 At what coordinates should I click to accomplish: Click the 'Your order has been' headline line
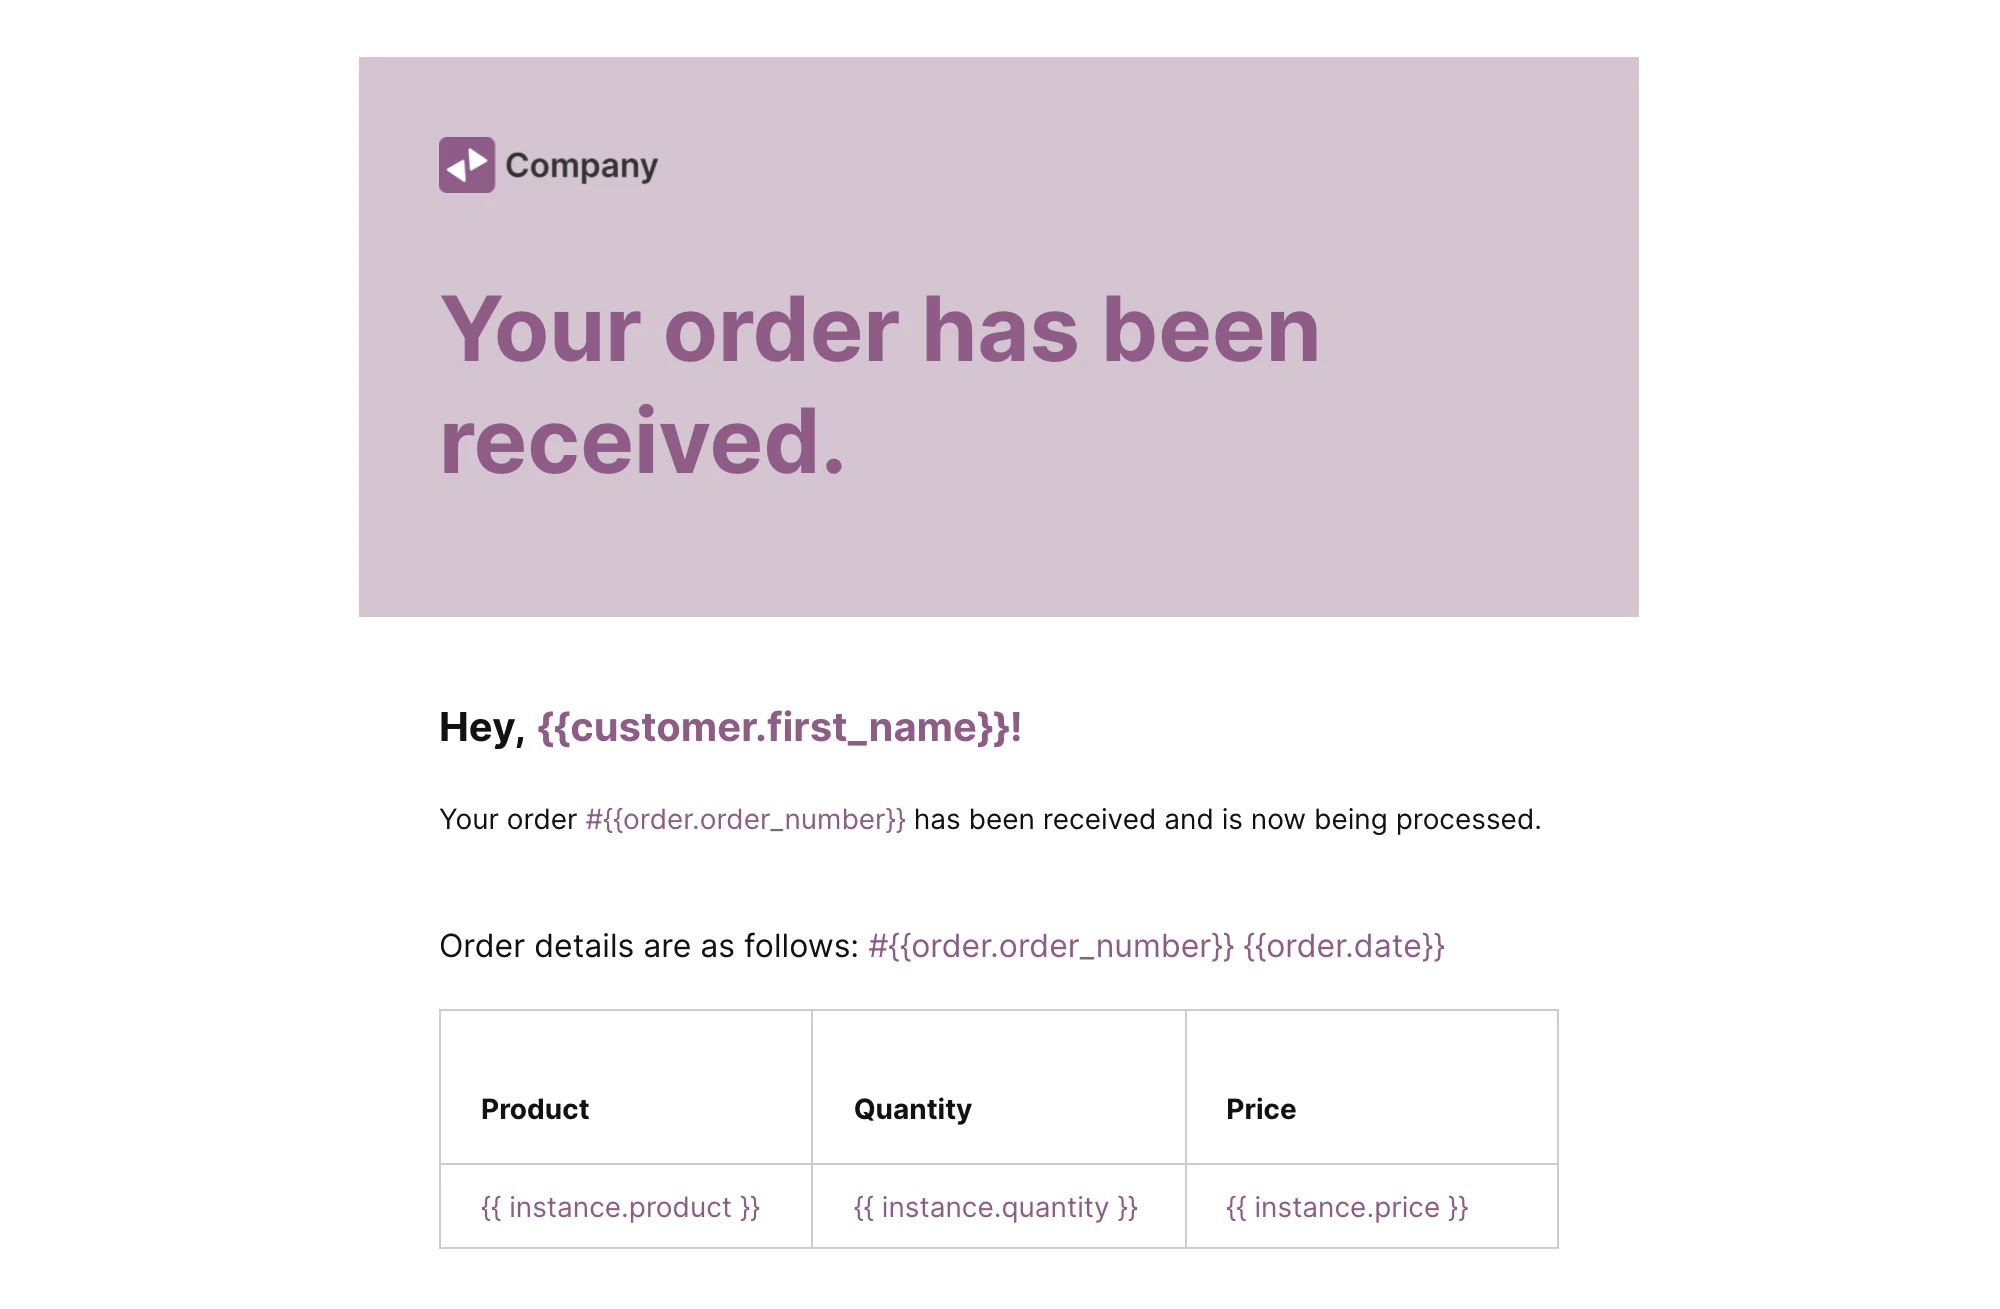[x=879, y=330]
